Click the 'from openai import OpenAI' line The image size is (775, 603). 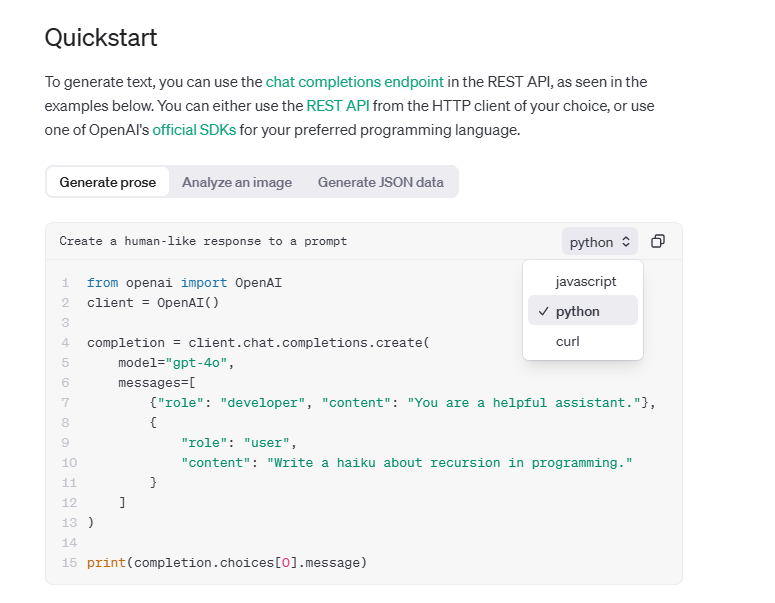tap(184, 283)
